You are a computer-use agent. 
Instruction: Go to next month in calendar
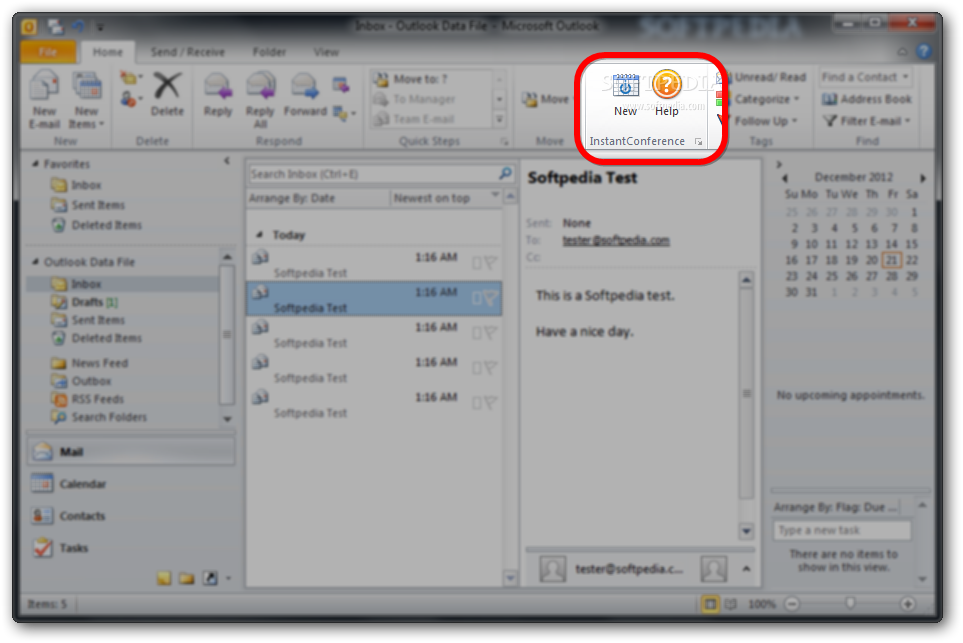point(922,178)
